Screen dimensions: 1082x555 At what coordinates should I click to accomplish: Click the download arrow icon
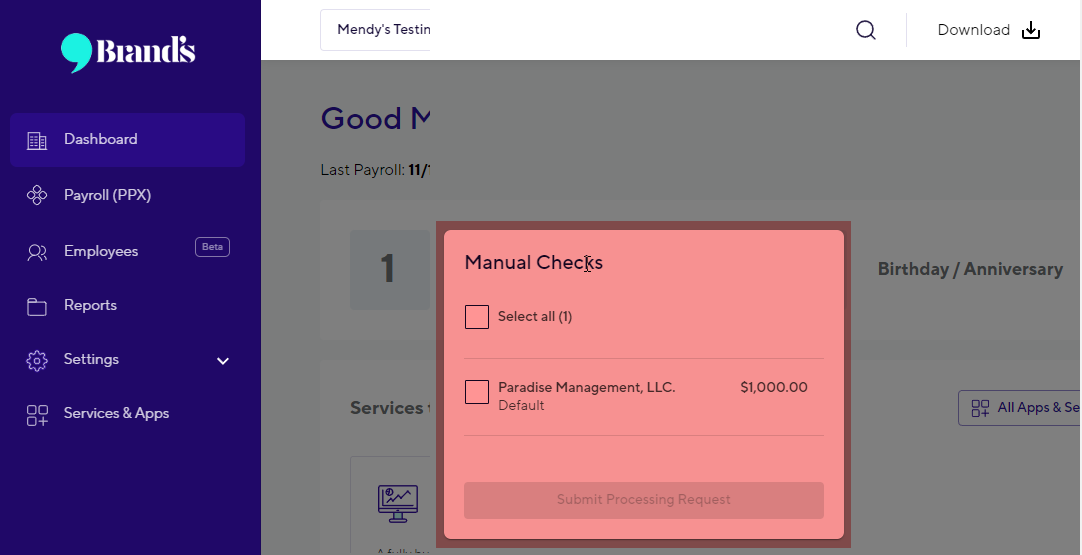point(1031,30)
